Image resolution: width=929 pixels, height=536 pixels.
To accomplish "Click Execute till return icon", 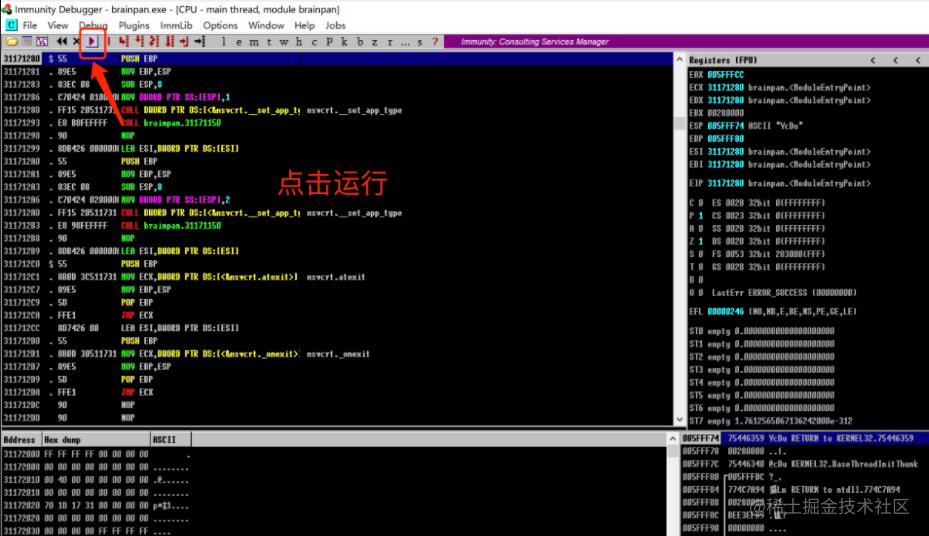I will click(x=184, y=41).
